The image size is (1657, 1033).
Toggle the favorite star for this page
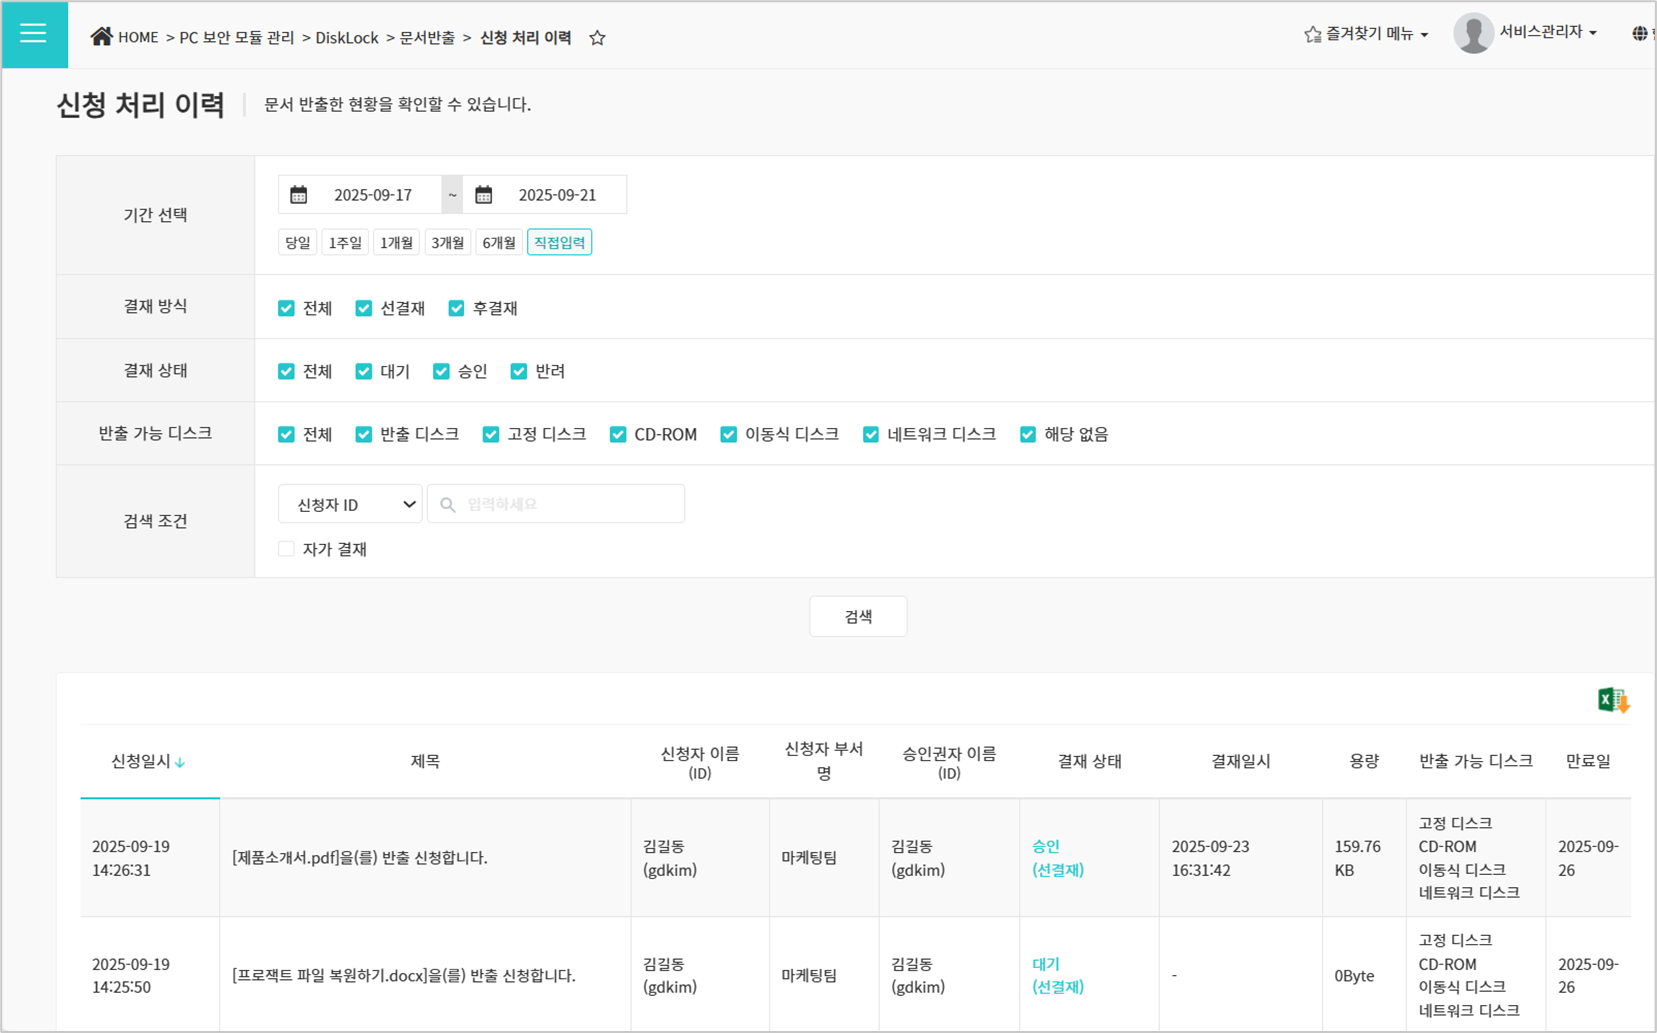597,38
